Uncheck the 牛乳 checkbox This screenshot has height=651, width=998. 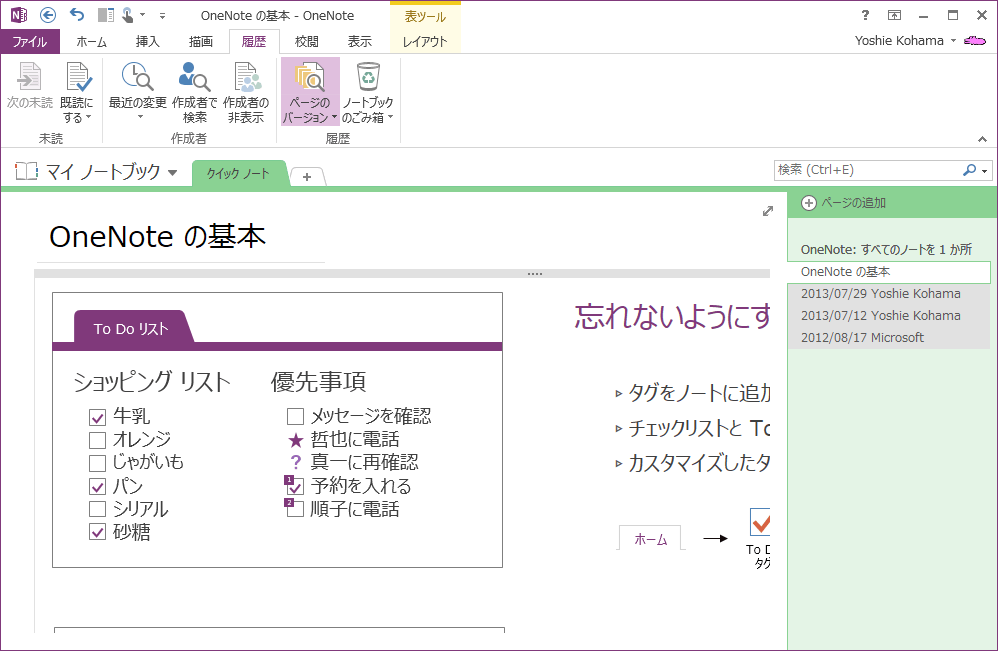tap(97, 417)
